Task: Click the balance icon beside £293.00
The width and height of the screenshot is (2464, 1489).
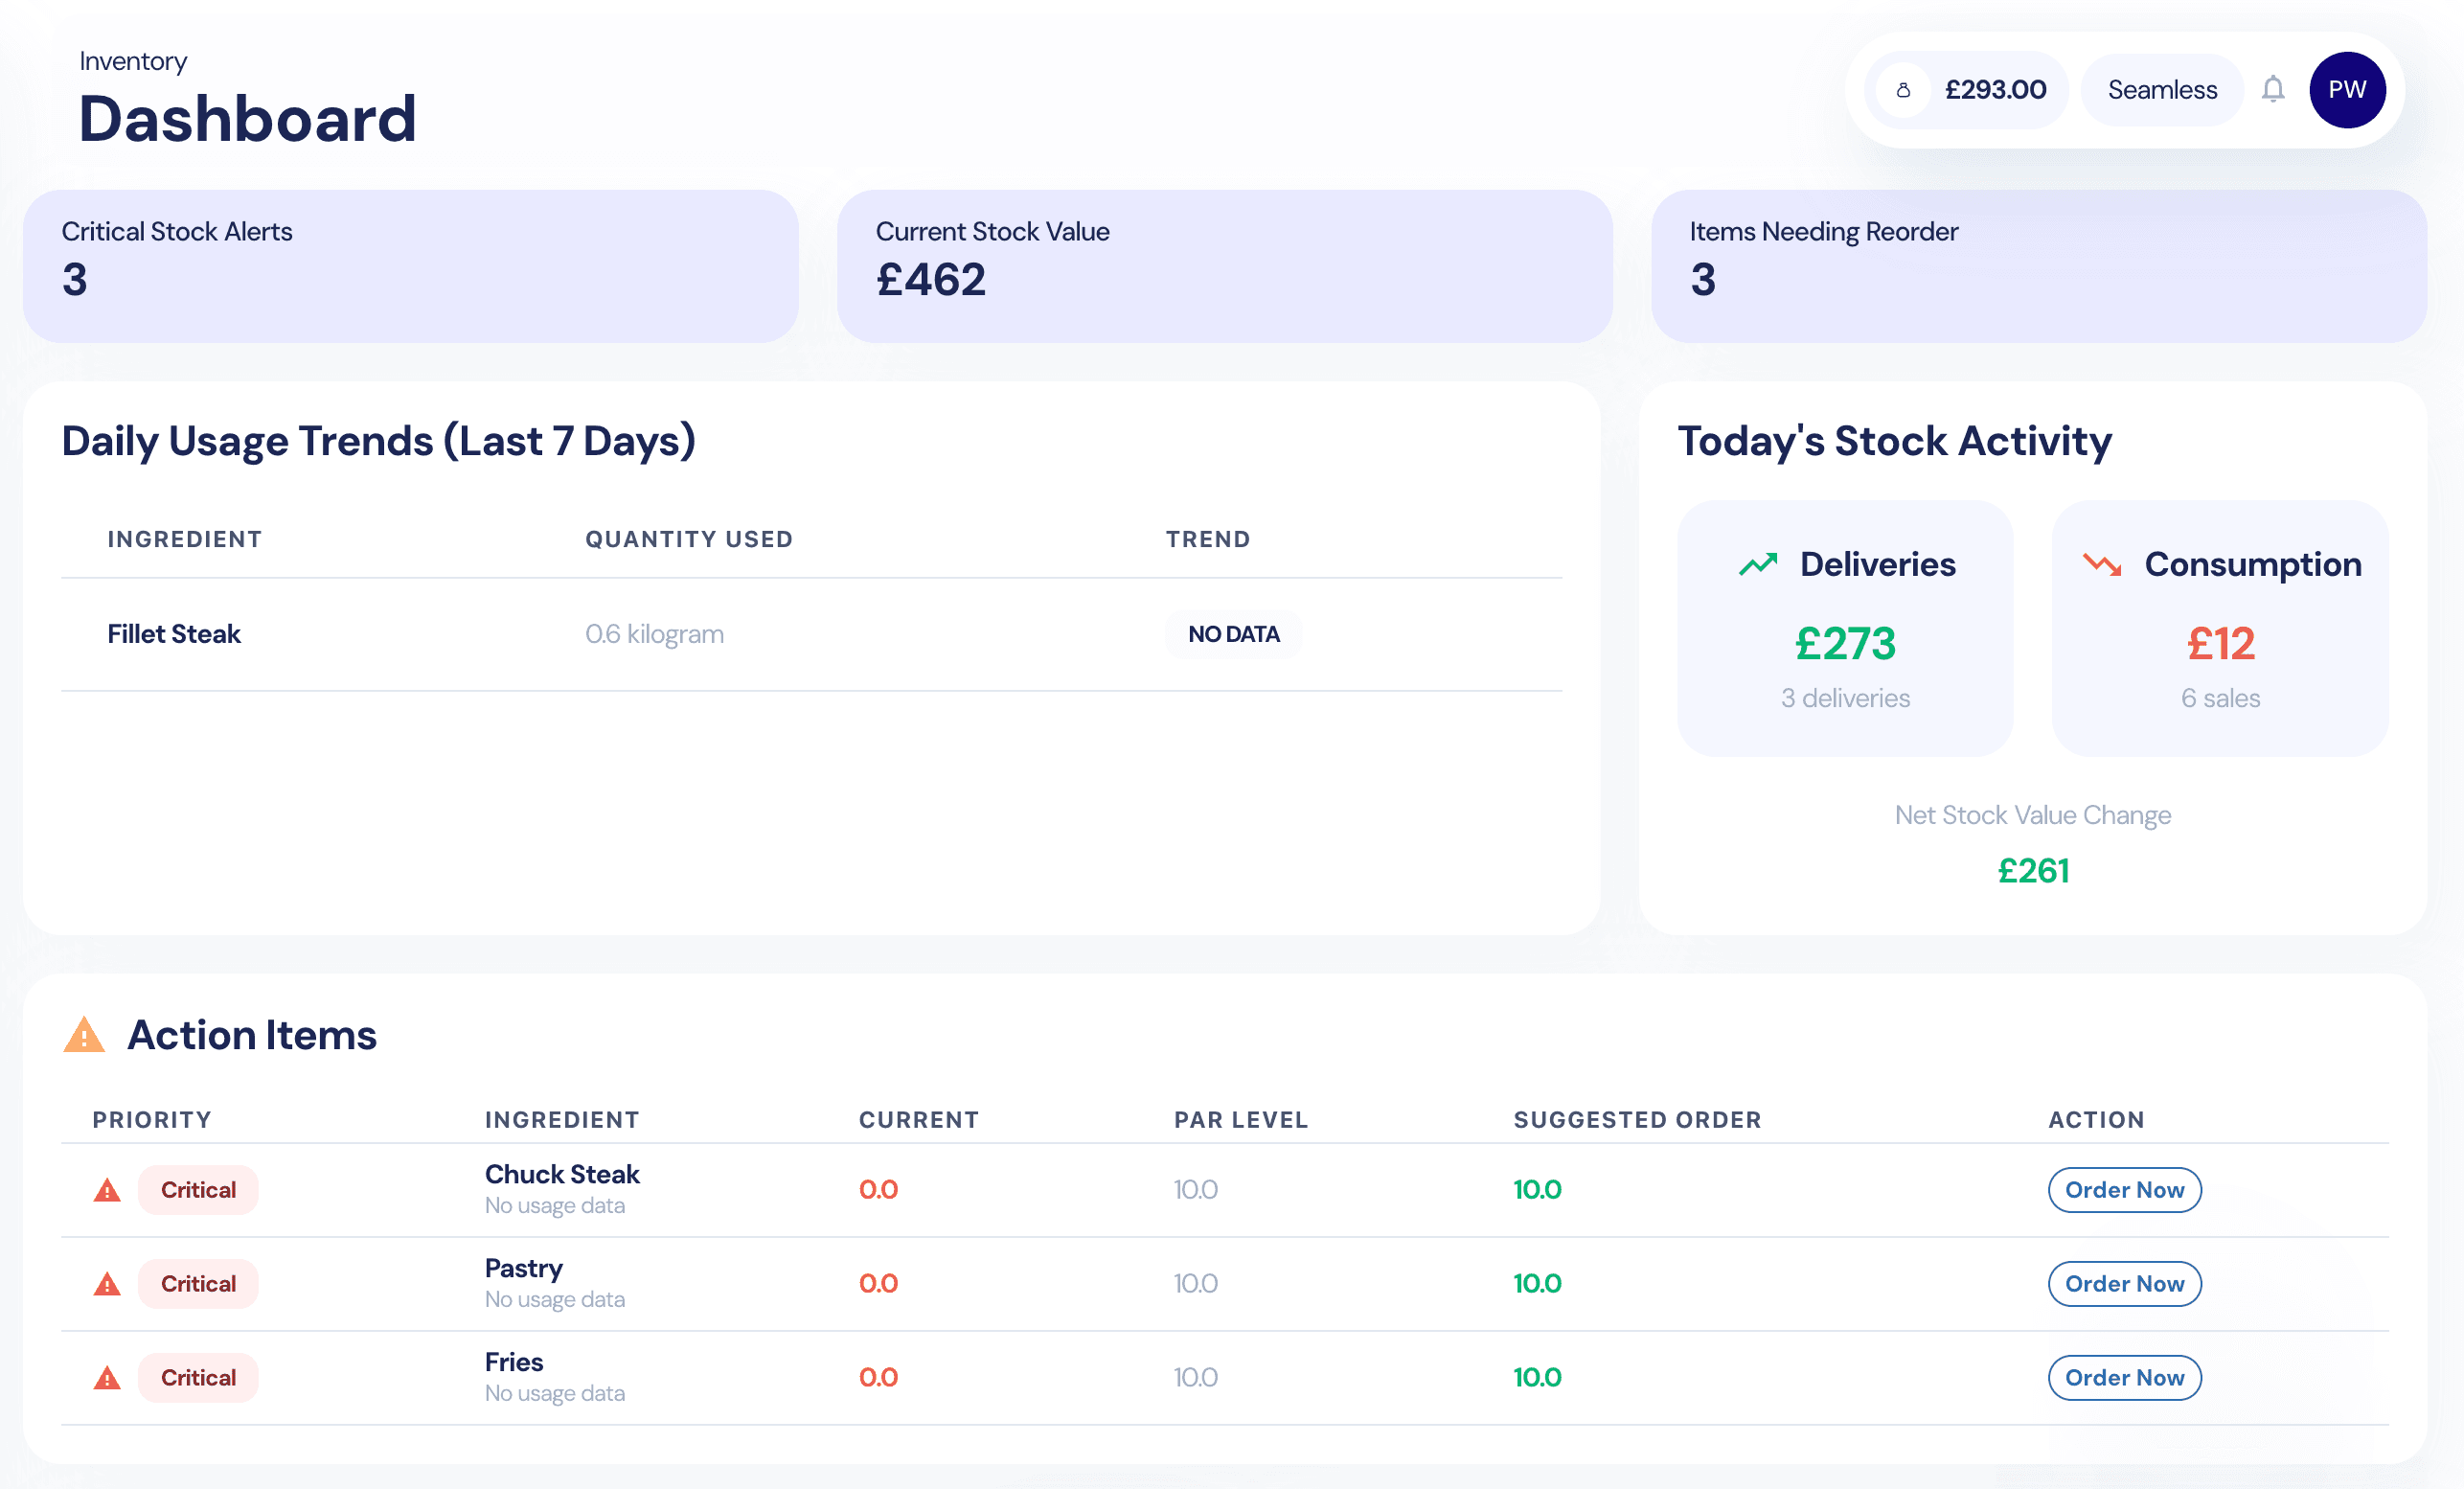Action: (1903, 90)
